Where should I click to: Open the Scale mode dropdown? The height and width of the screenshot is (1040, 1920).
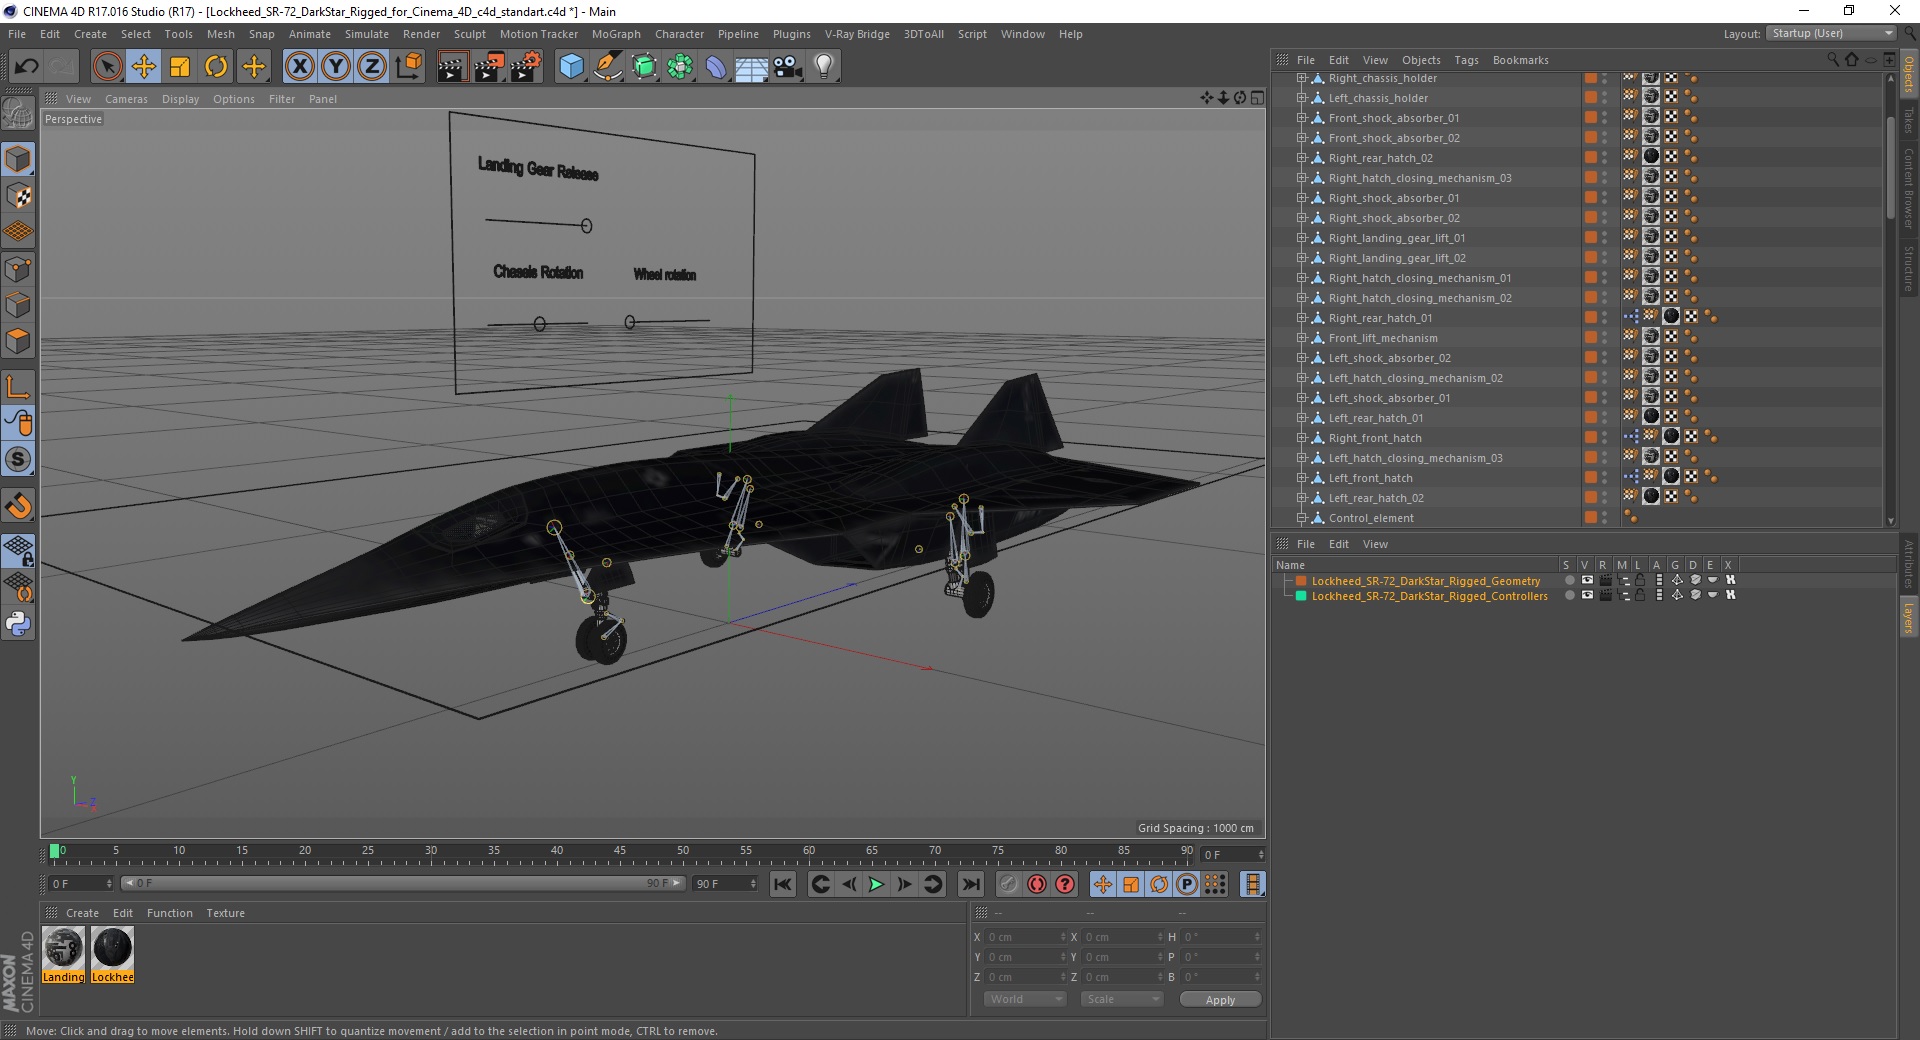point(1122,999)
